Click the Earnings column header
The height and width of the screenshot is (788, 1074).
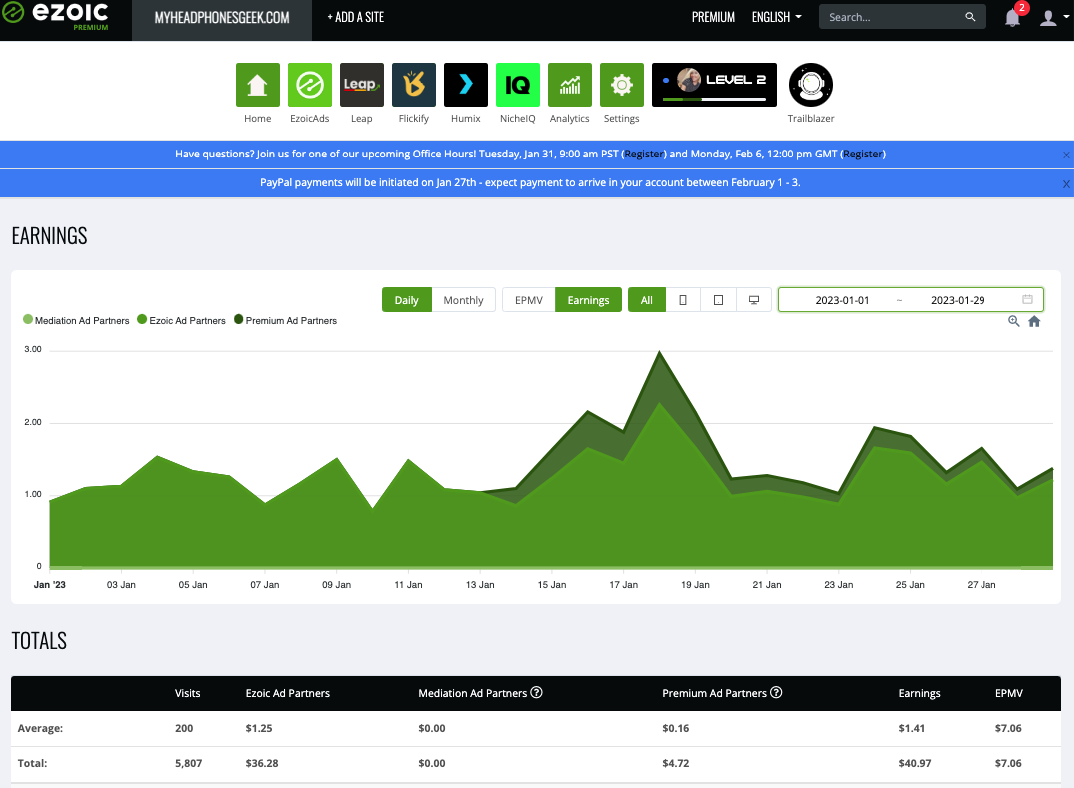click(919, 693)
